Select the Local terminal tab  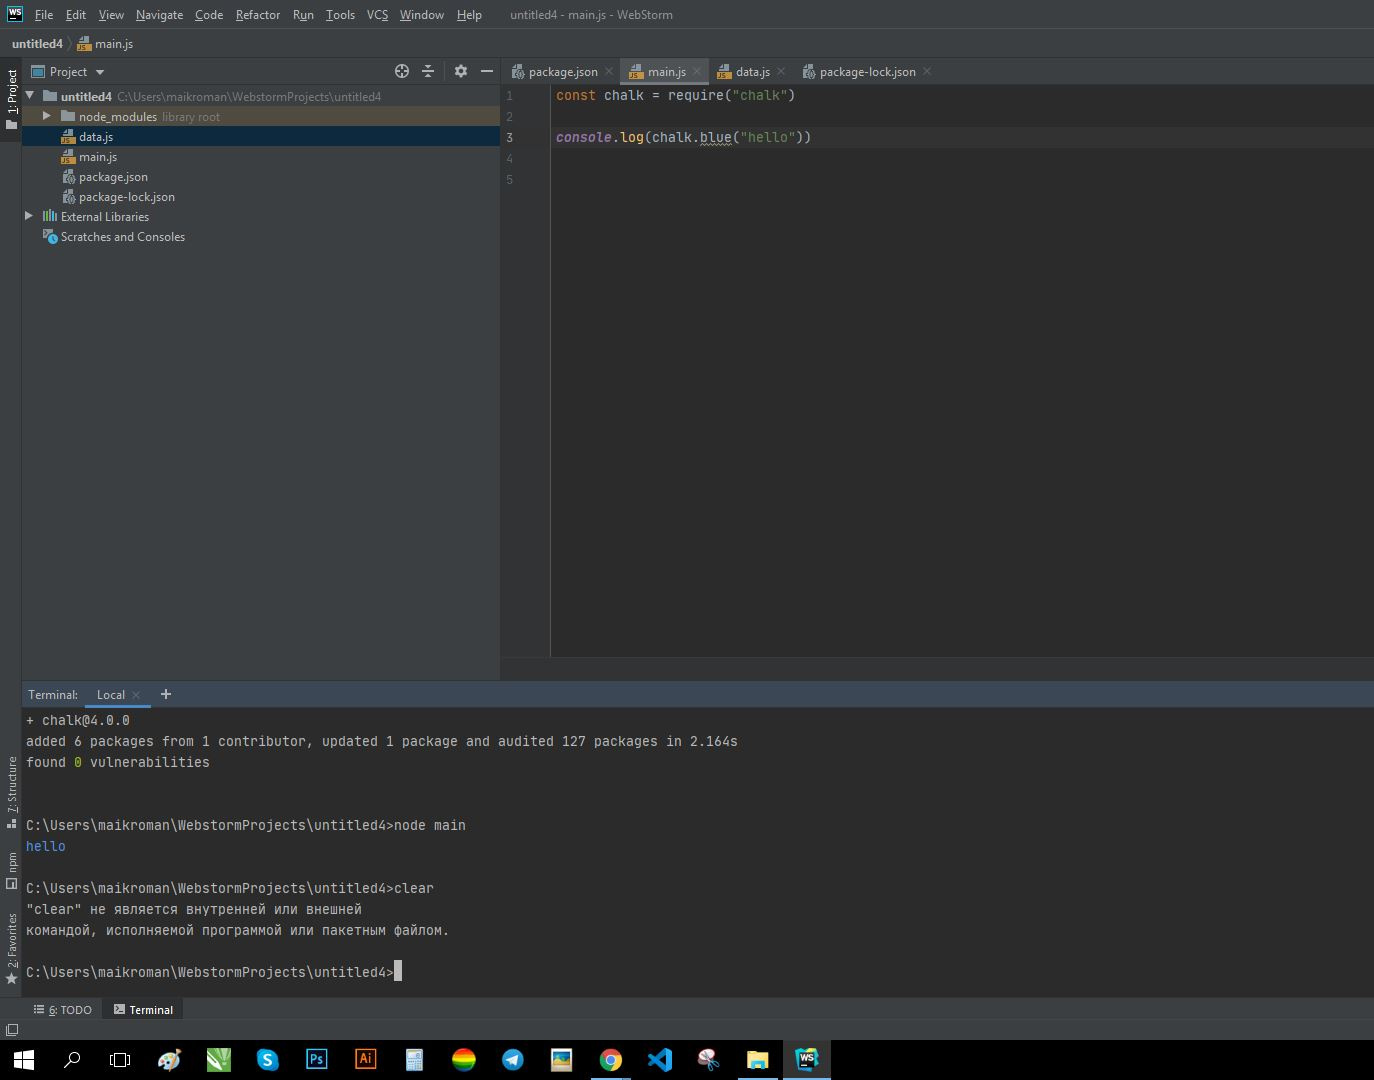click(110, 695)
